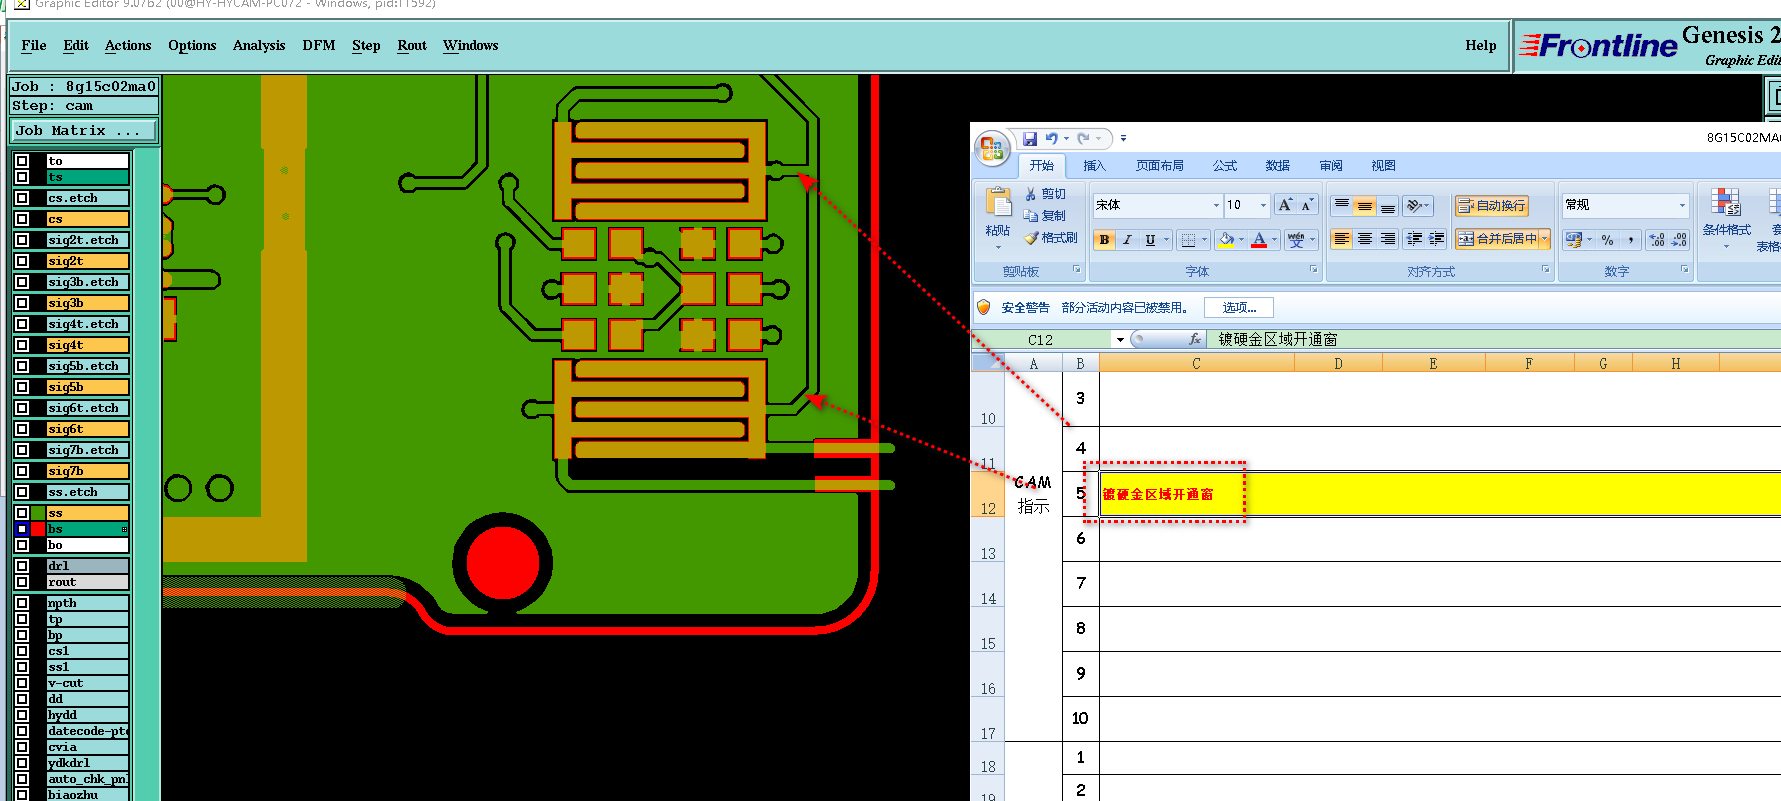
Task: Open the DFM menu in Genesis
Action: pyautogui.click(x=319, y=45)
